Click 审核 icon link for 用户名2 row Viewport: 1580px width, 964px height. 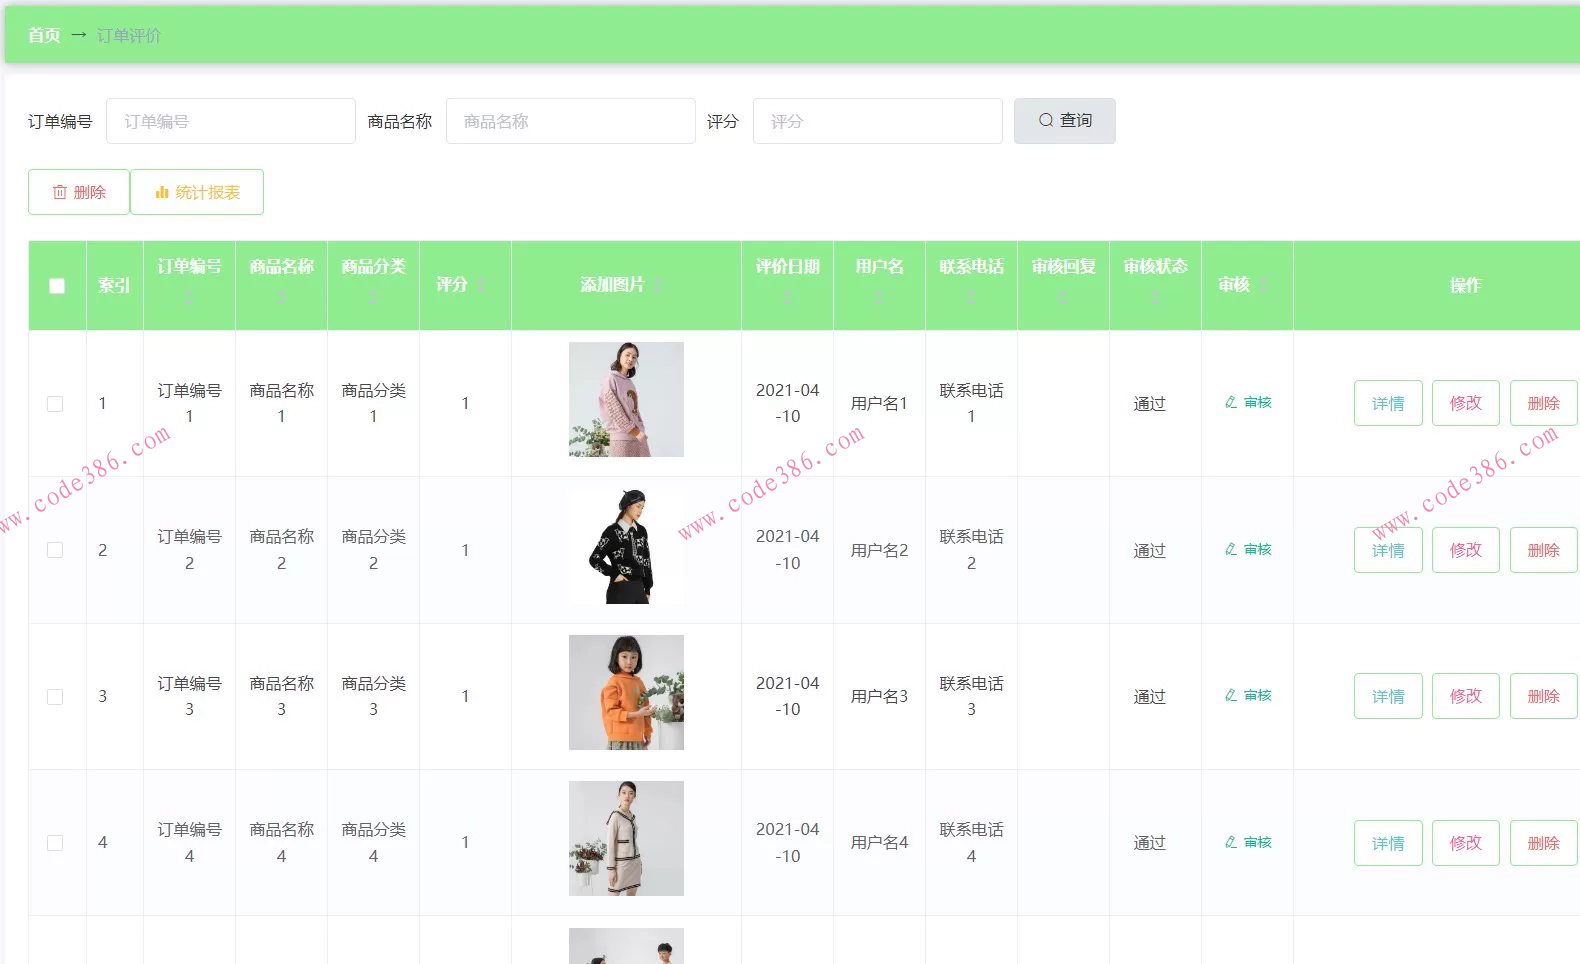1248,550
